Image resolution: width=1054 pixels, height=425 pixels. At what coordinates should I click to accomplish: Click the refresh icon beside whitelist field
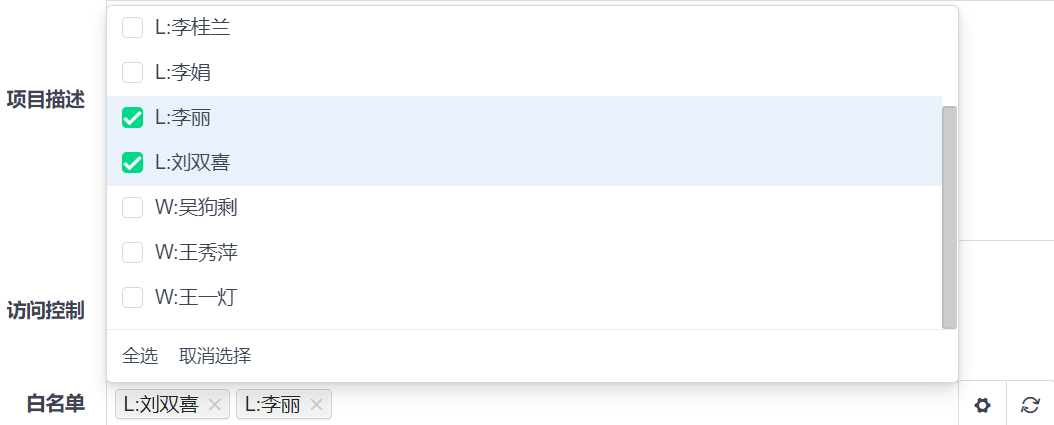(1030, 405)
